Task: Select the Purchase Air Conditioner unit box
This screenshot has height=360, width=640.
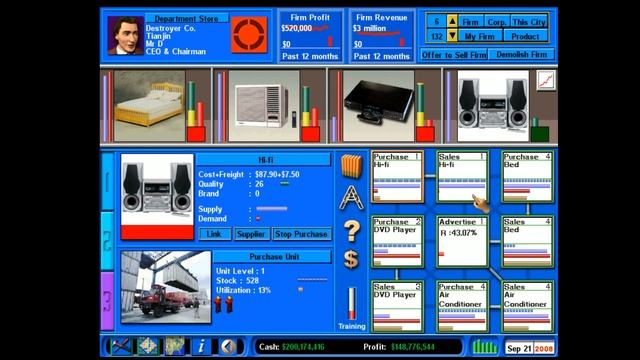Action: point(462,307)
